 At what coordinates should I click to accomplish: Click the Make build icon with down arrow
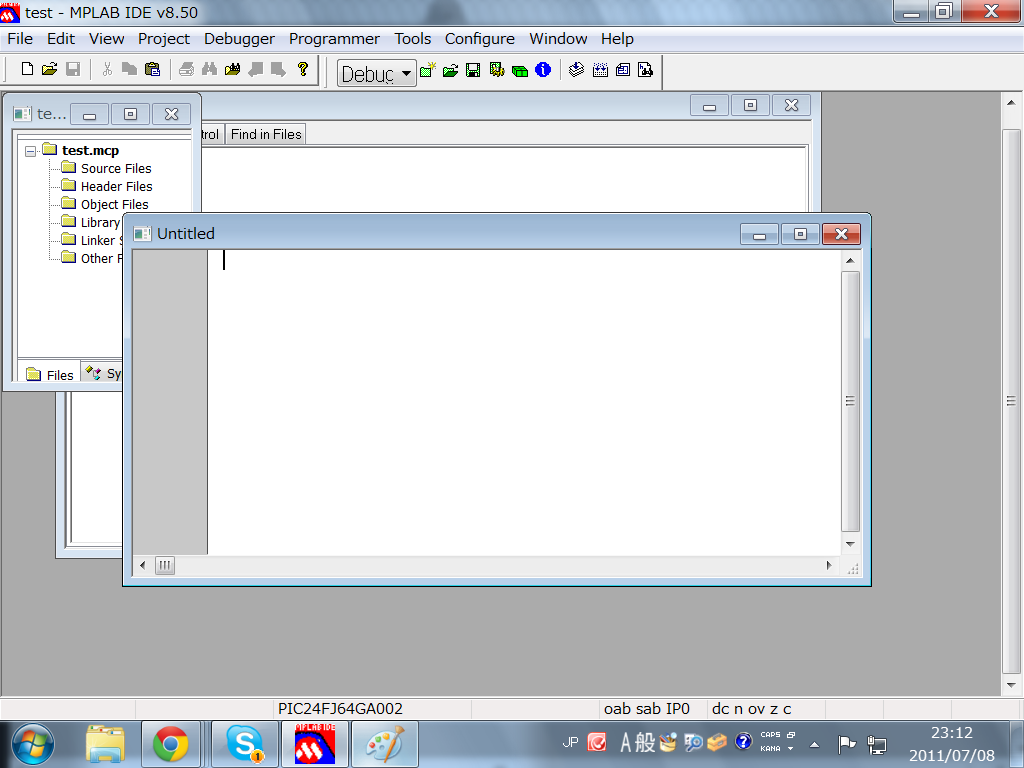[576, 70]
